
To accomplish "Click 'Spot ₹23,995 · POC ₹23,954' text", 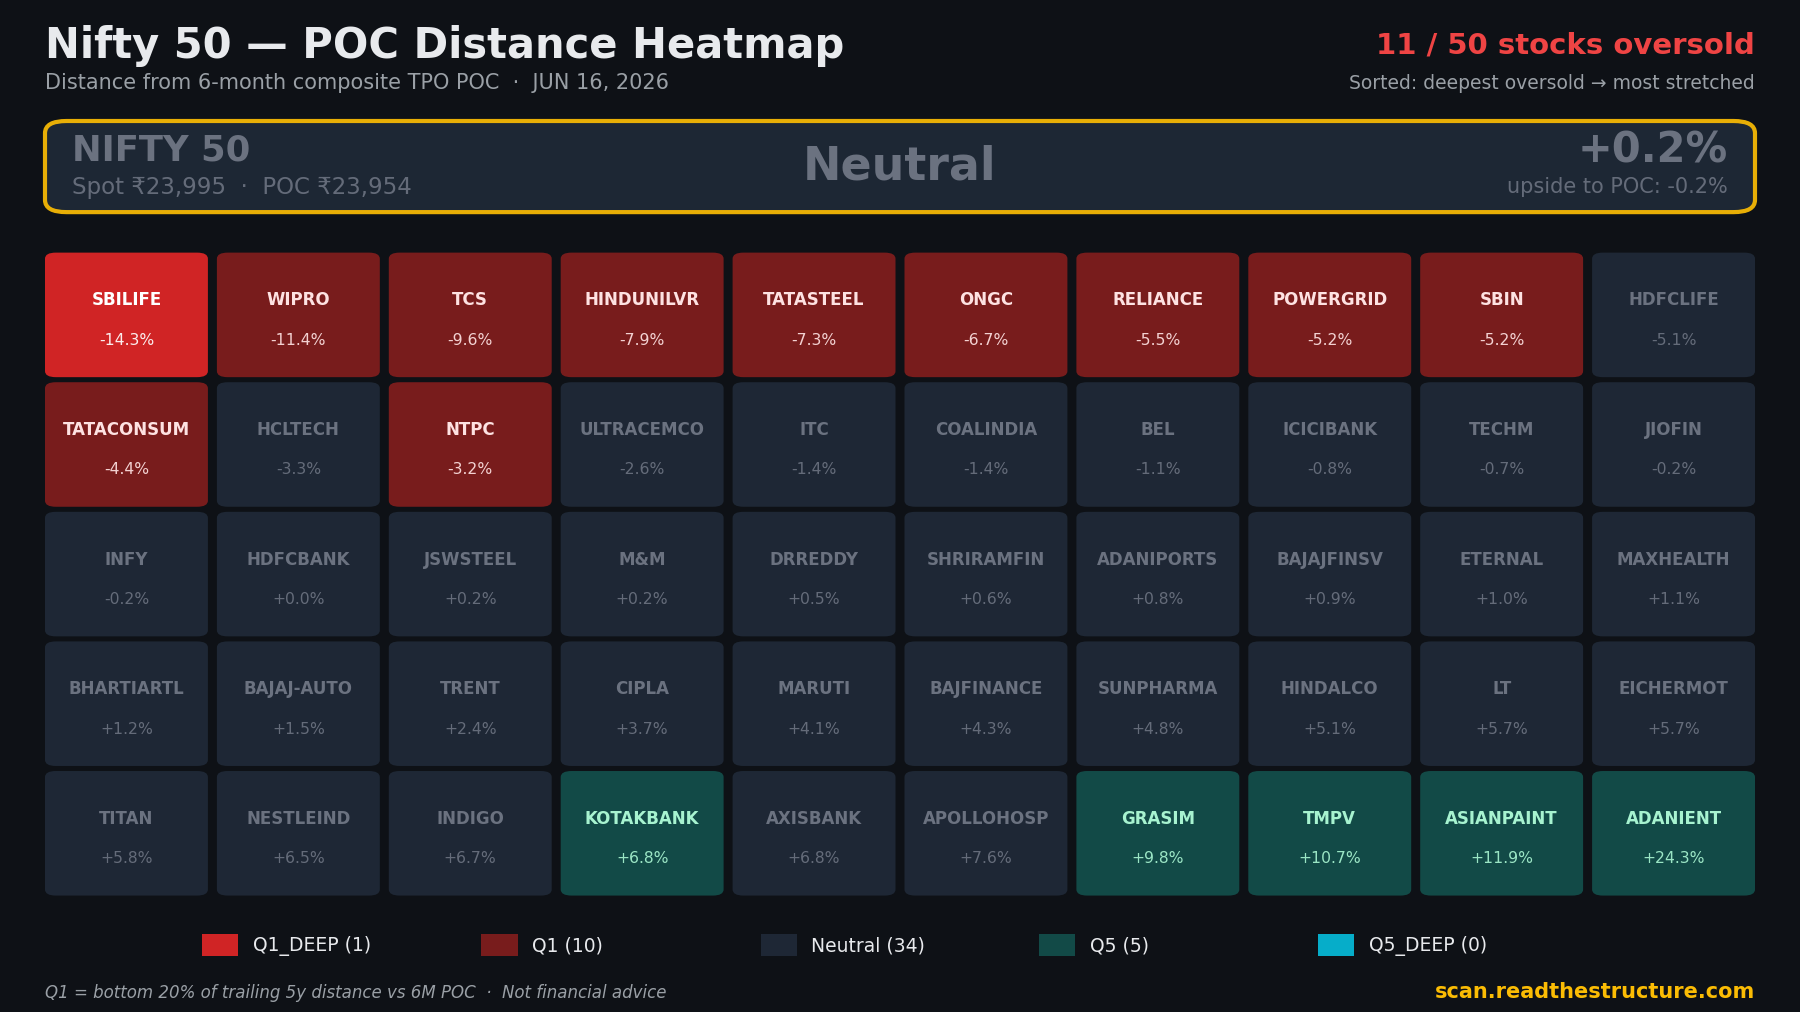I will click(242, 187).
